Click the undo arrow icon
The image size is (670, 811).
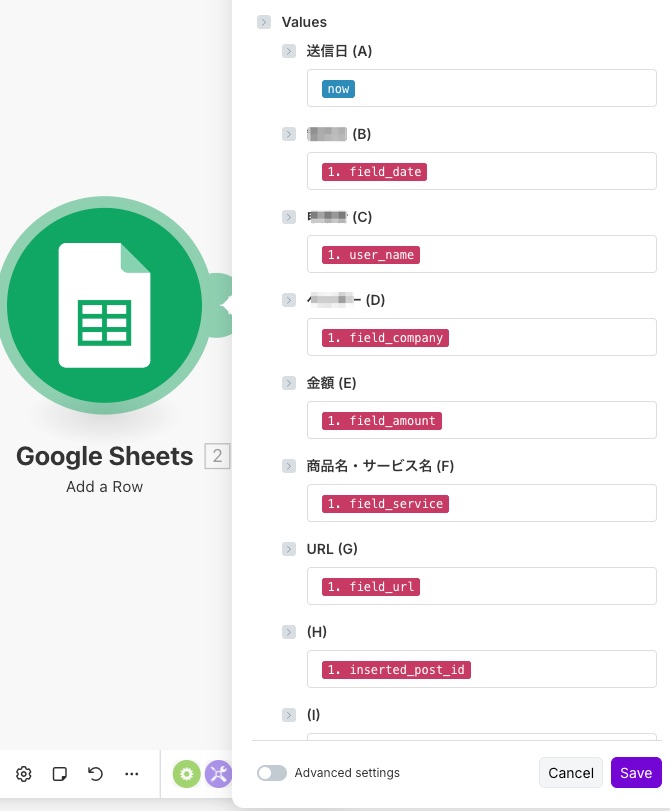pos(96,773)
